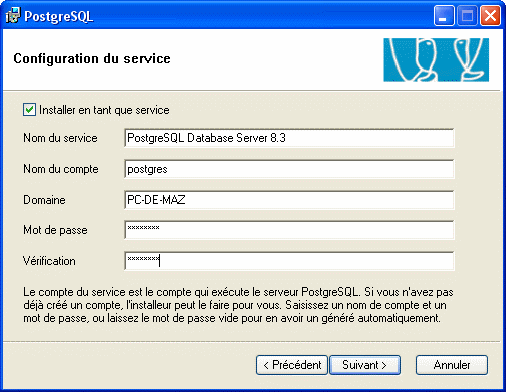Click the 'Mot de passe' label
The width and height of the screenshot is (506, 392).
point(55,230)
